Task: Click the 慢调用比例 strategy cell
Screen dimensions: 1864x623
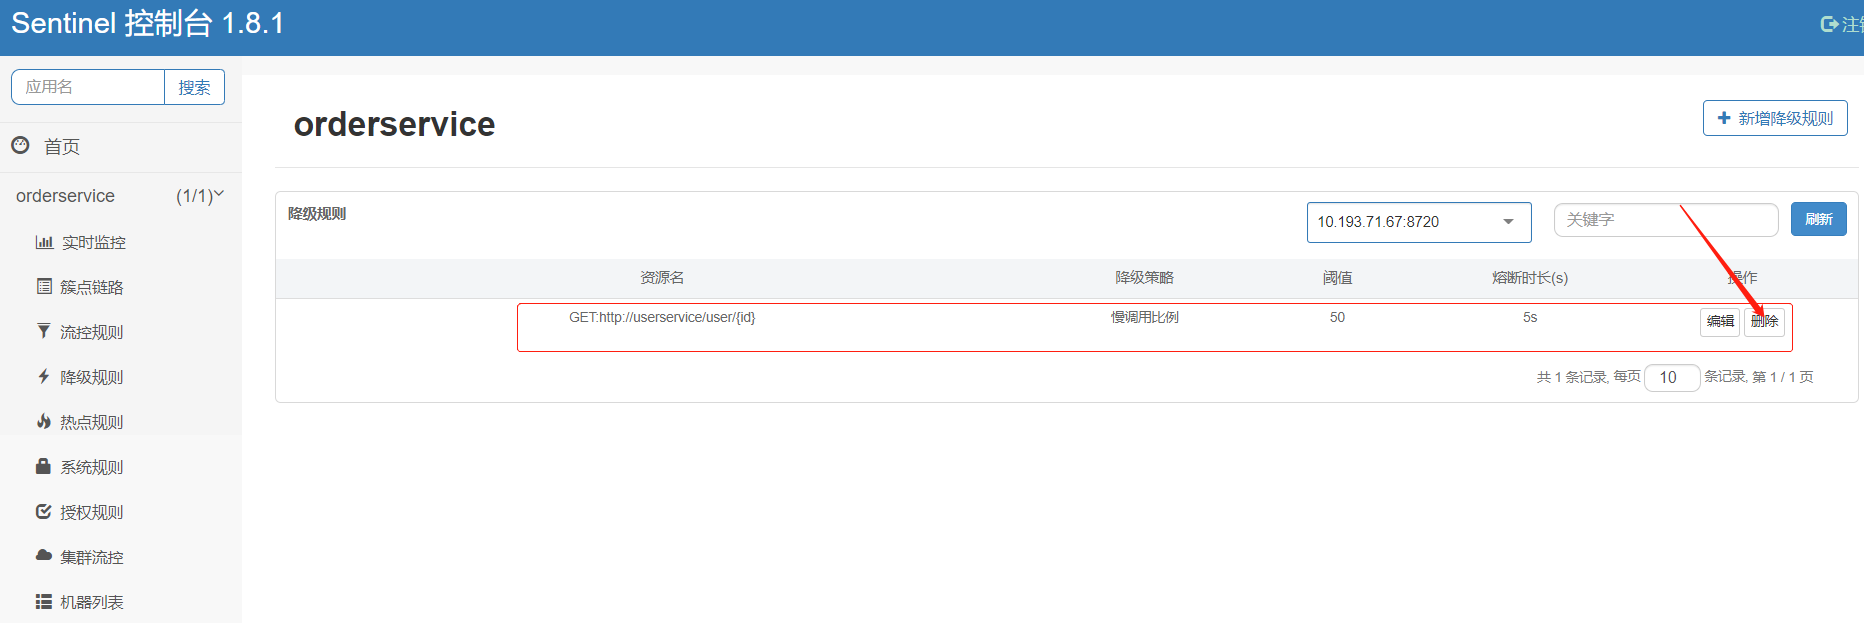Action: click(1145, 317)
